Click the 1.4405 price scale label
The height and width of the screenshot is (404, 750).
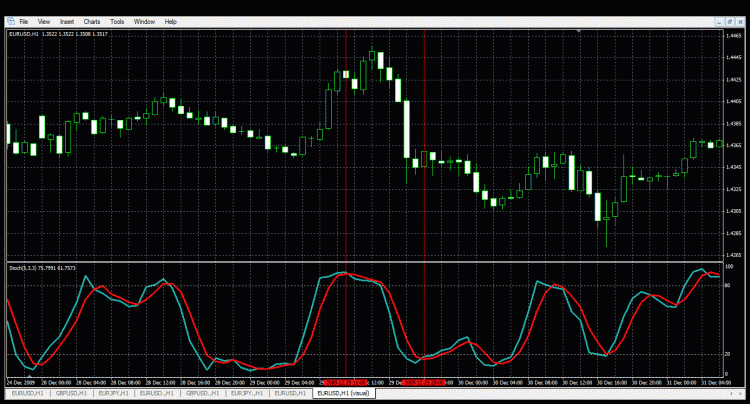(x=734, y=101)
